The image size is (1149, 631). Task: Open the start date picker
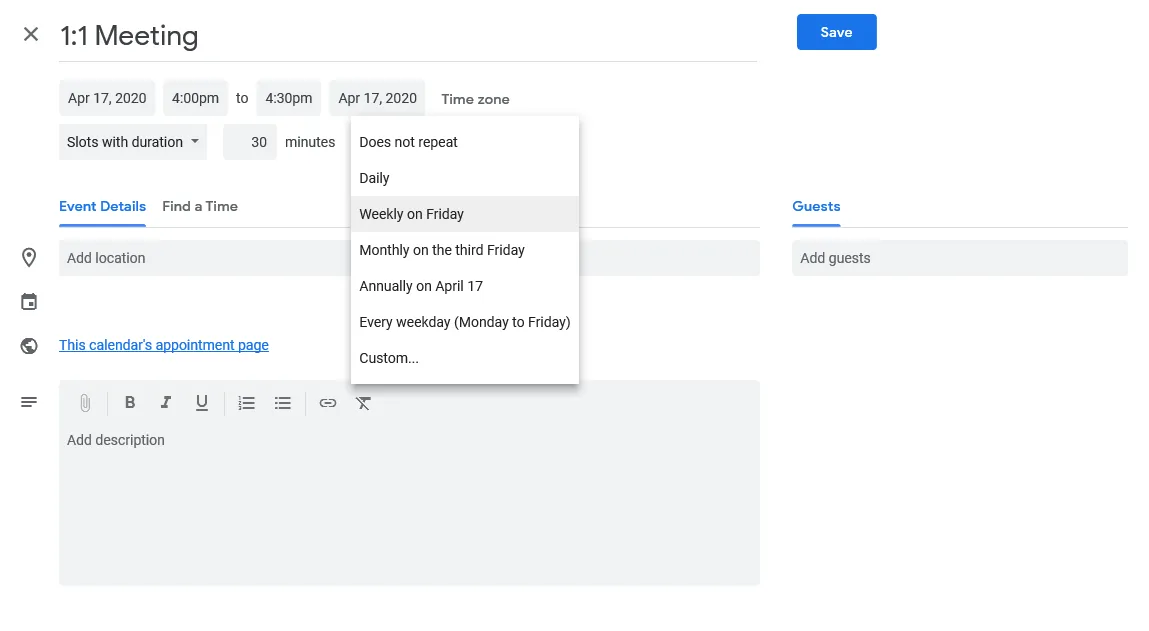pyautogui.click(x=106, y=97)
